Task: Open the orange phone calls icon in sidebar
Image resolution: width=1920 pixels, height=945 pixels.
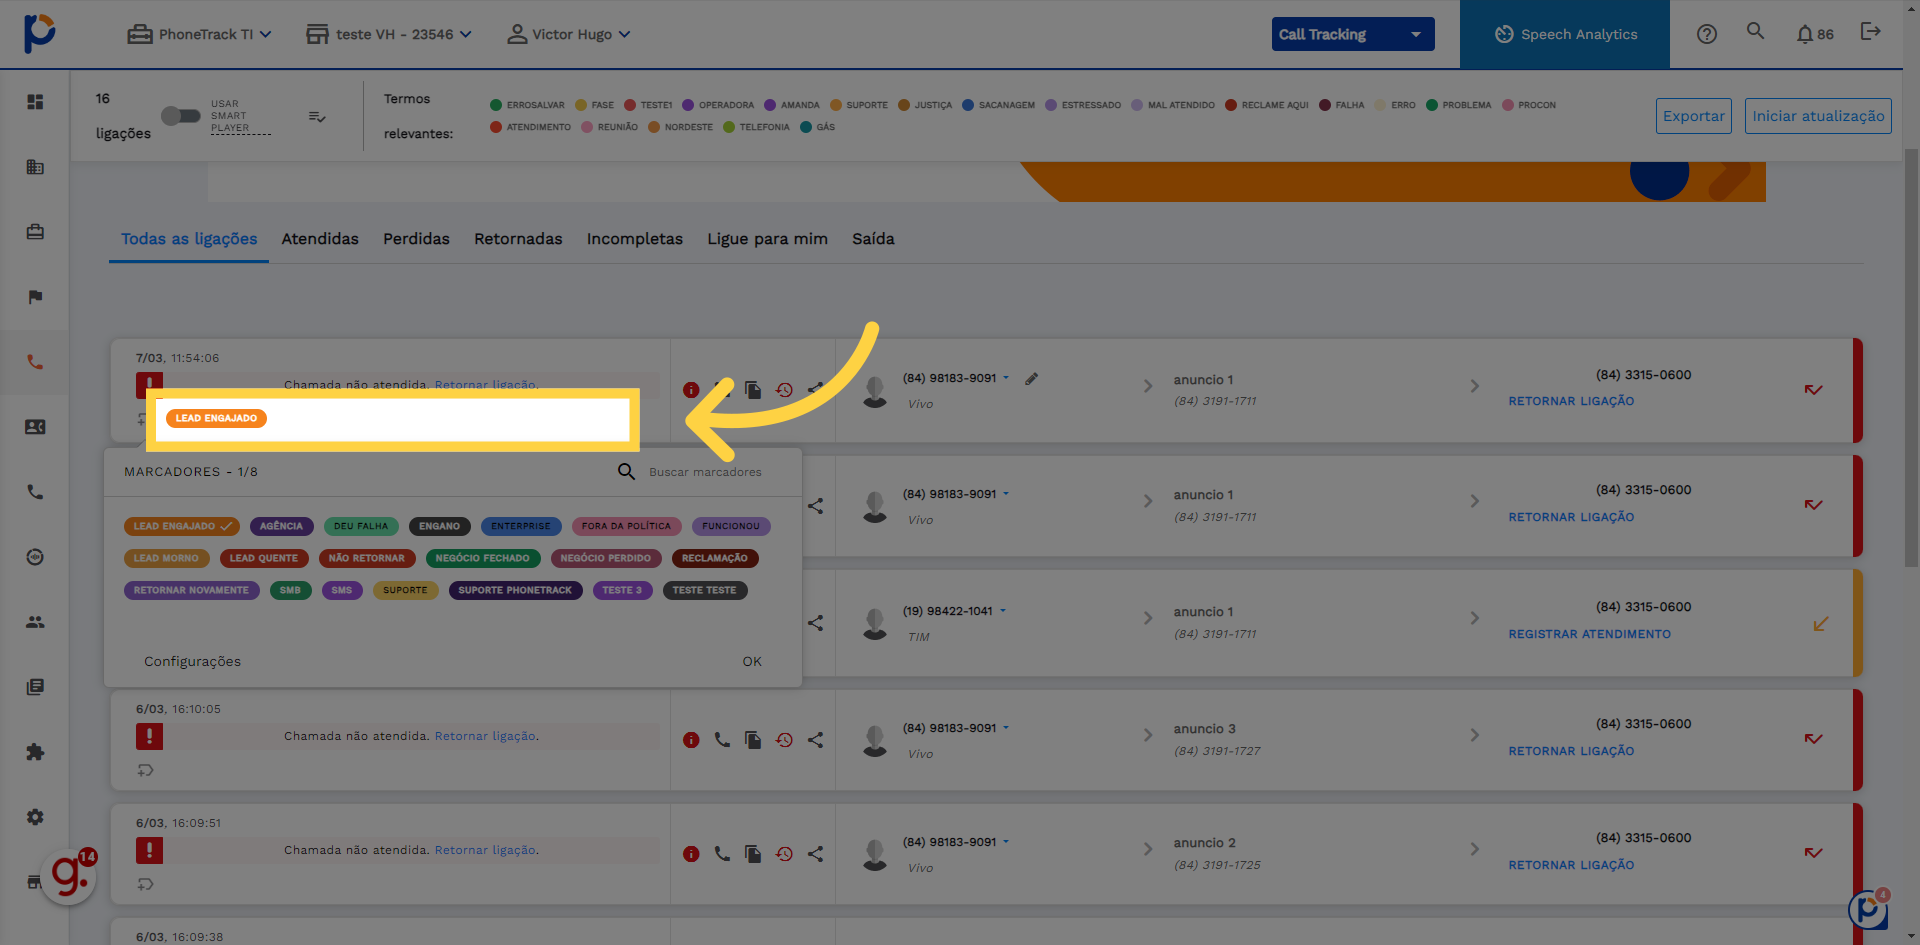Action: (35, 362)
